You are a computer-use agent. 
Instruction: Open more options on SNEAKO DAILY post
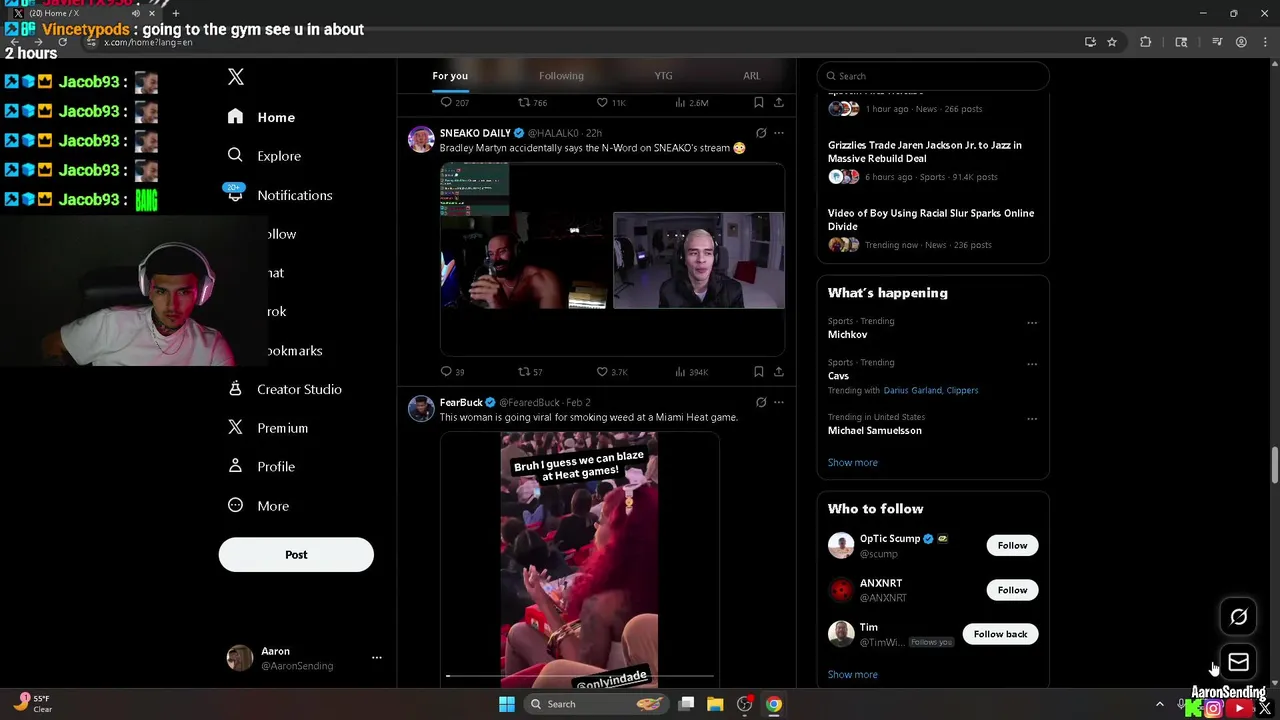[x=779, y=133]
